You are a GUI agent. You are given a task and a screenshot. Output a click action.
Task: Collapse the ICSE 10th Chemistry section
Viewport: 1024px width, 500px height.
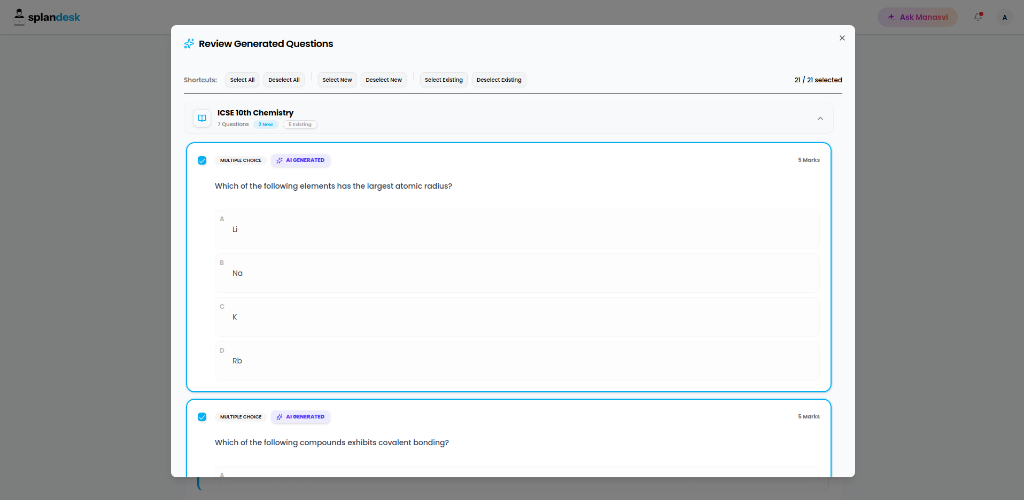coord(820,118)
